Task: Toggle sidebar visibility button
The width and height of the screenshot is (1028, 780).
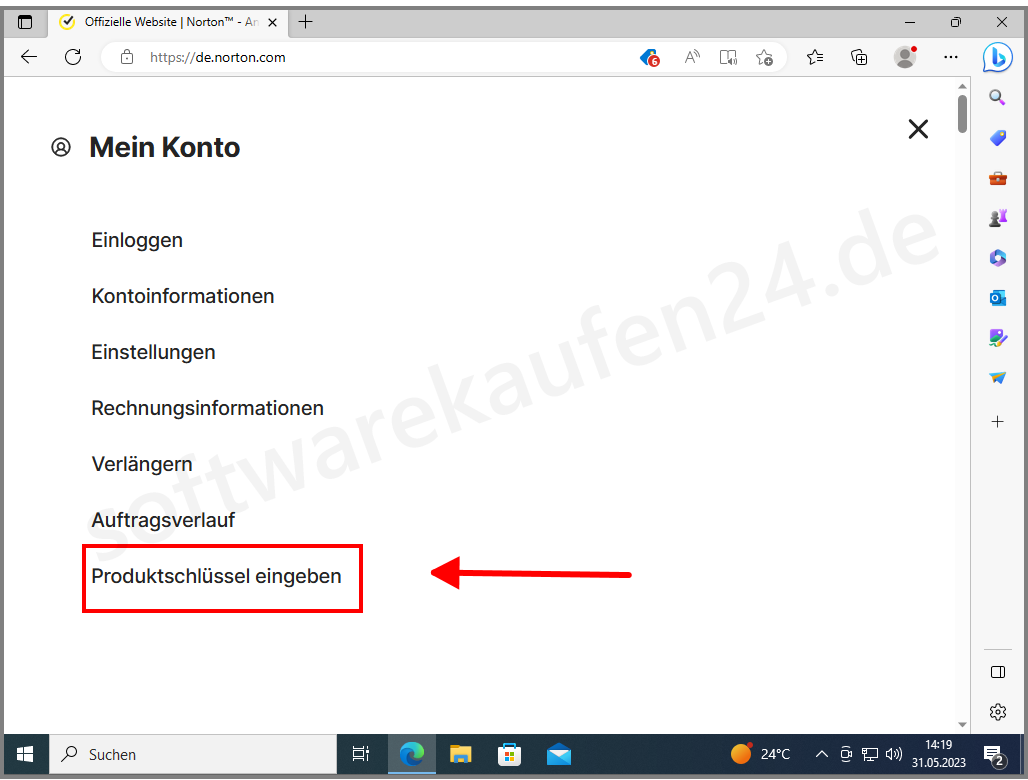Action: point(998,672)
